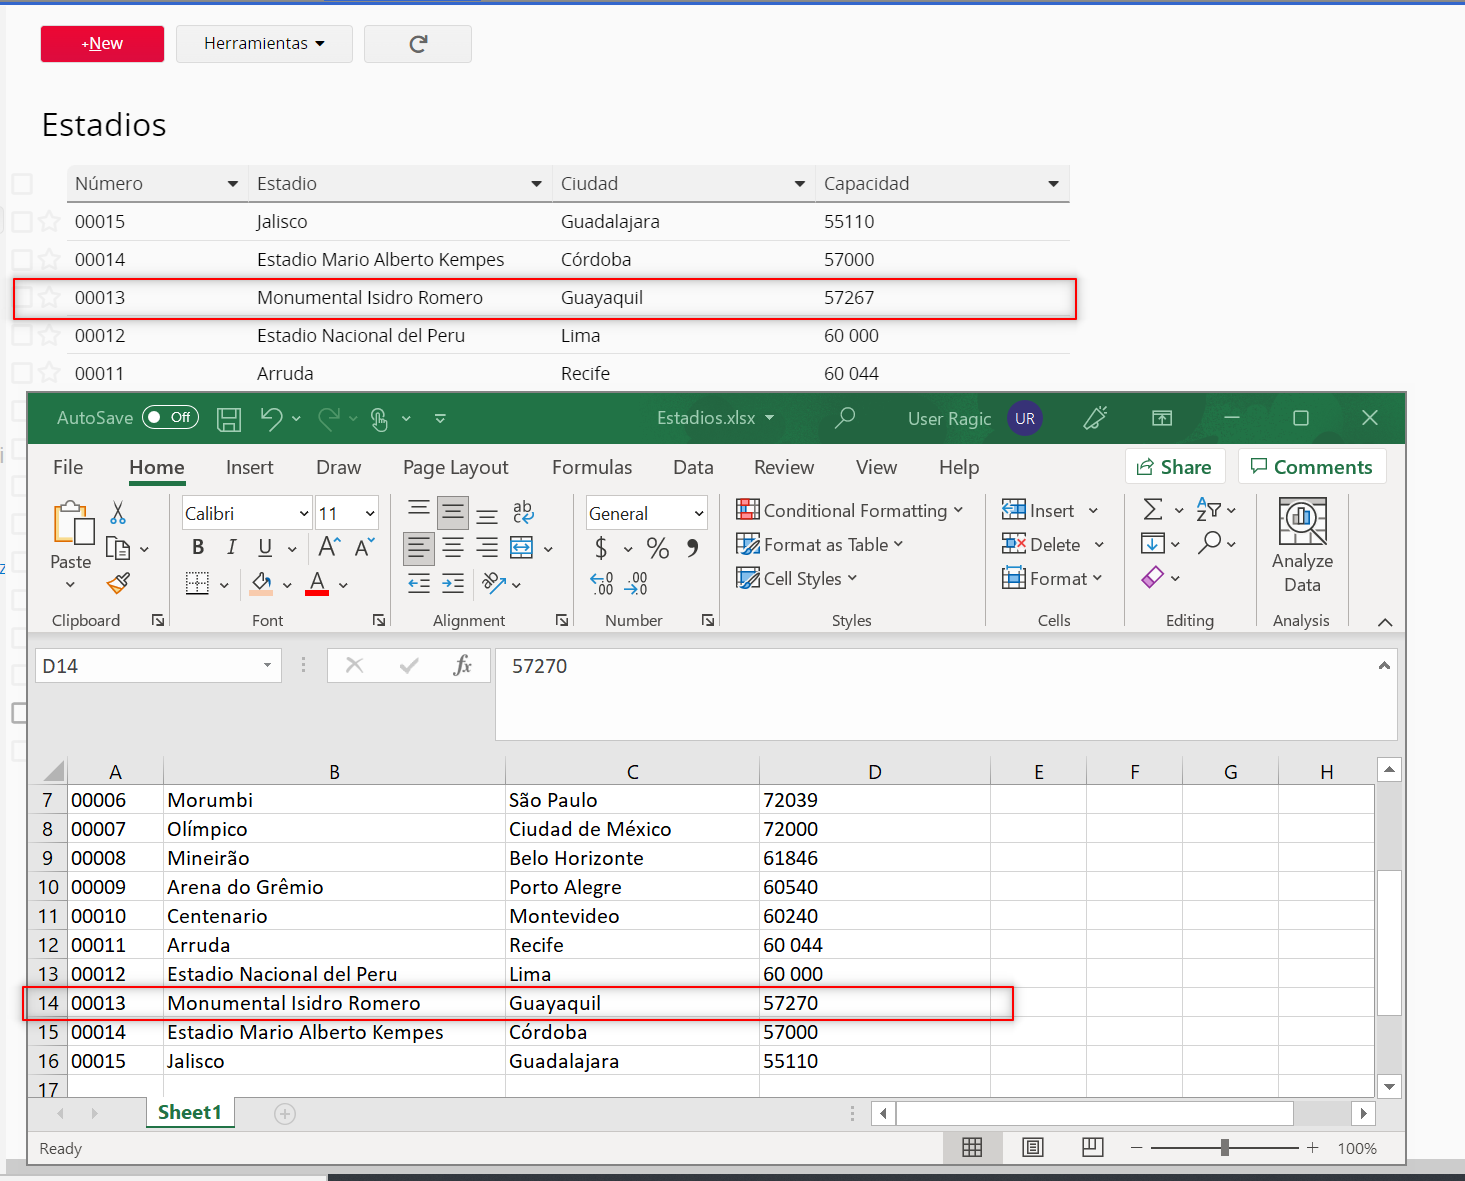Image resolution: width=1465 pixels, height=1181 pixels.
Task: Expand the Calibri font name dropdown
Action: click(x=304, y=514)
